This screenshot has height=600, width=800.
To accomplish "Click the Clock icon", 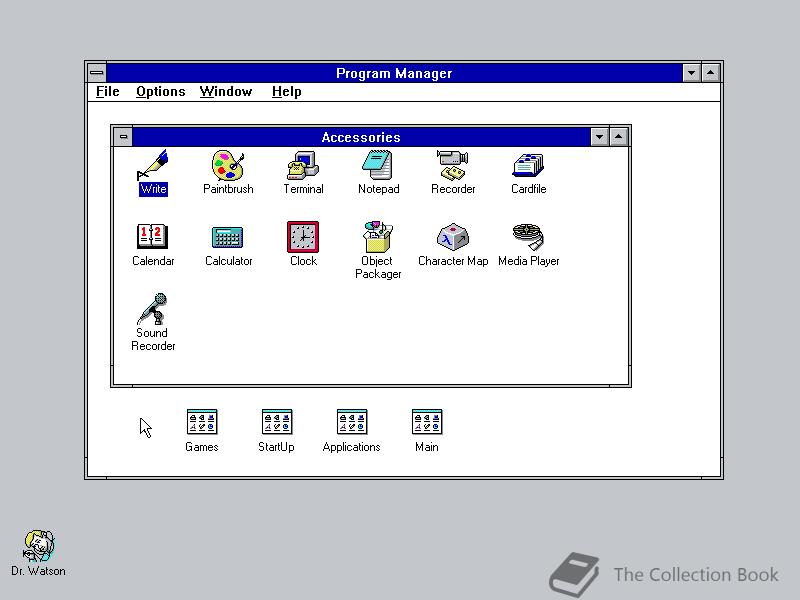I will pos(303,237).
